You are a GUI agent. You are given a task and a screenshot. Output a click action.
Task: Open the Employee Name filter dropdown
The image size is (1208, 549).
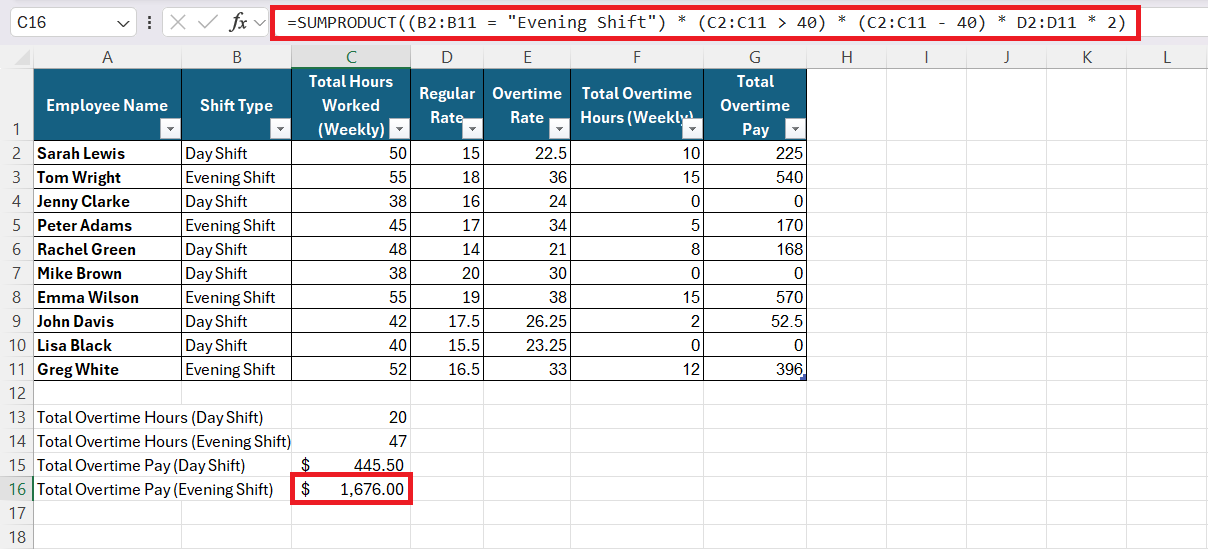click(x=170, y=129)
